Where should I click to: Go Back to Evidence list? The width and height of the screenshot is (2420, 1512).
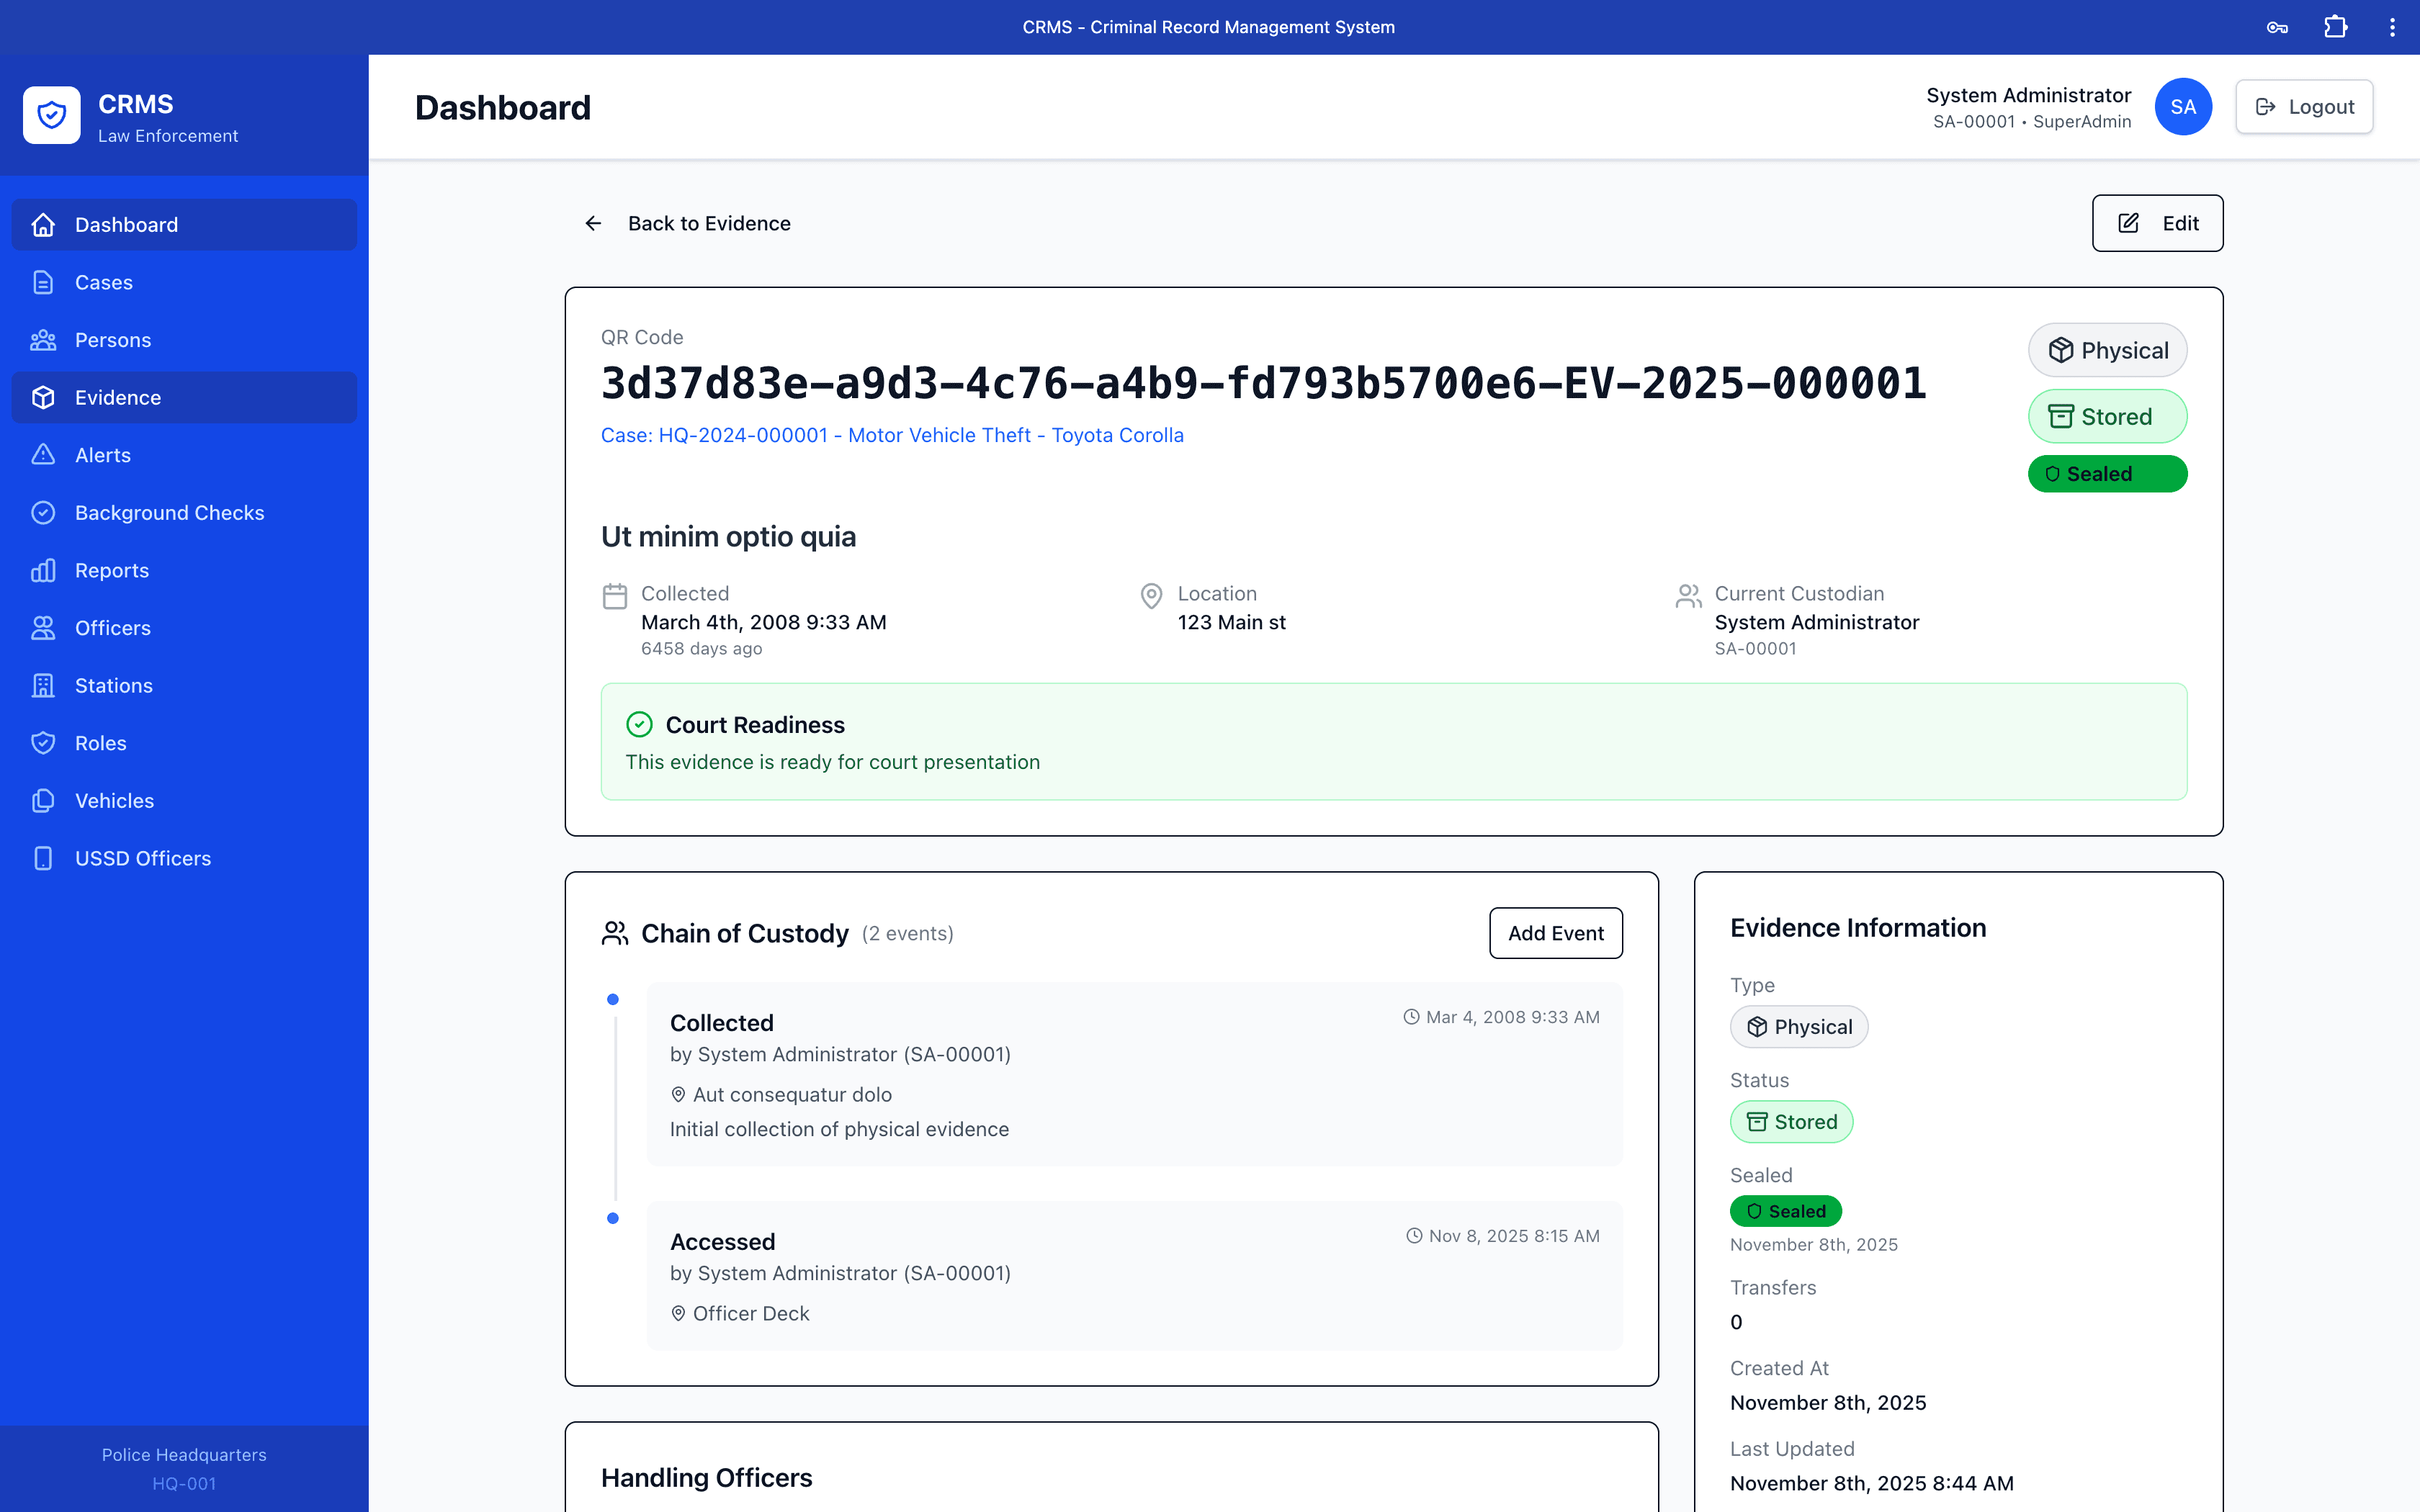click(x=687, y=223)
